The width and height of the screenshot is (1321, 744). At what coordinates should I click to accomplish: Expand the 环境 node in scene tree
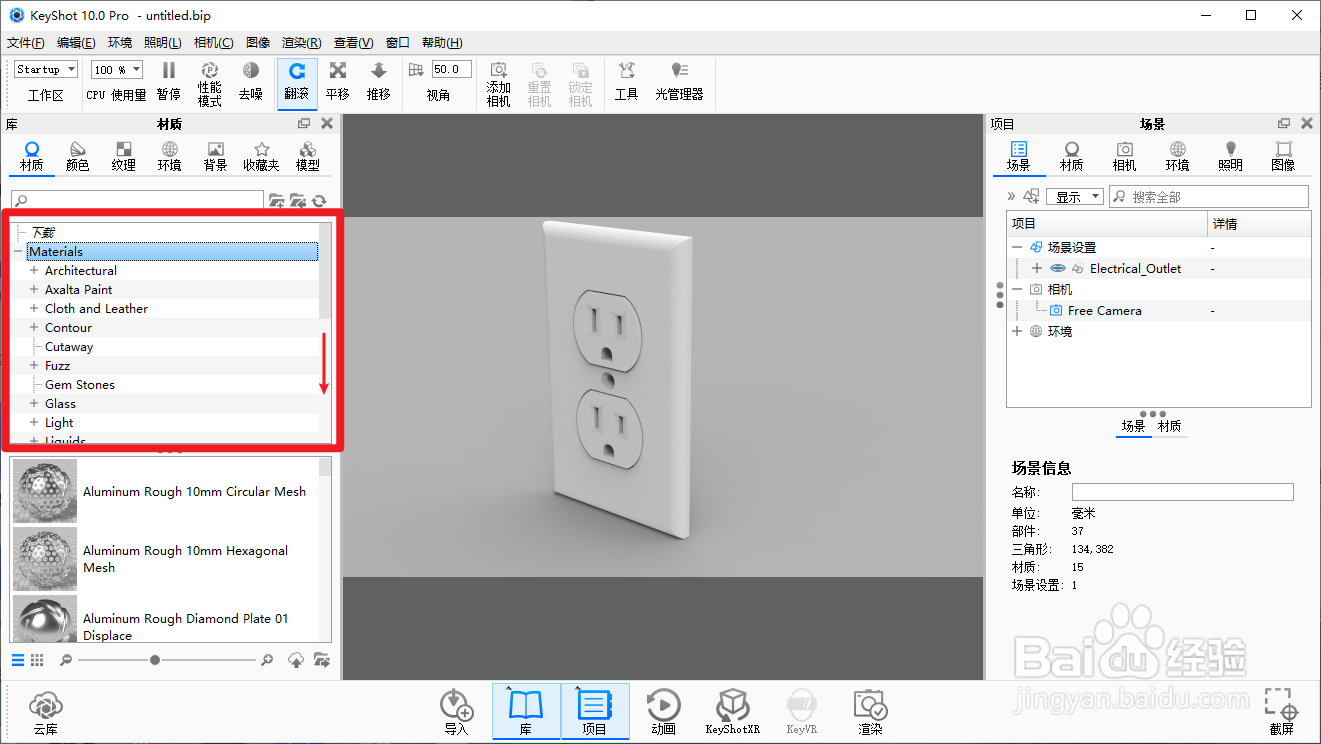[1017, 331]
